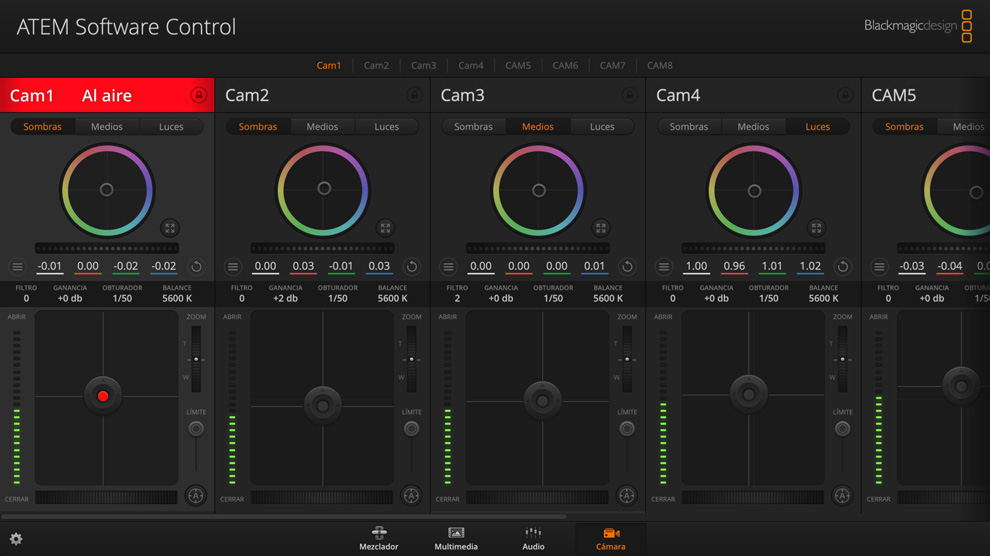This screenshot has height=556, width=990.
Task: Open Cam1 color settings menu icon
Action: point(17,267)
